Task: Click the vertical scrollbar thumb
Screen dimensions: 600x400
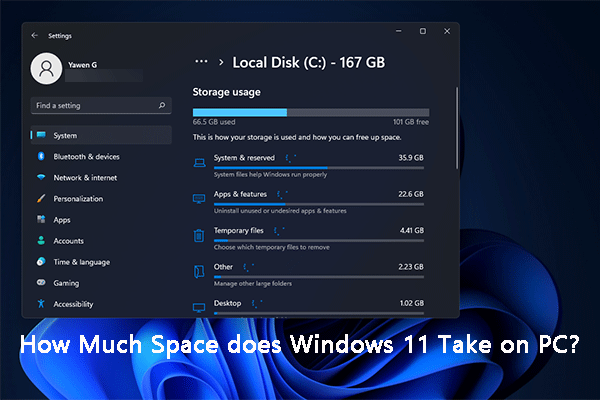Action: 457,128
